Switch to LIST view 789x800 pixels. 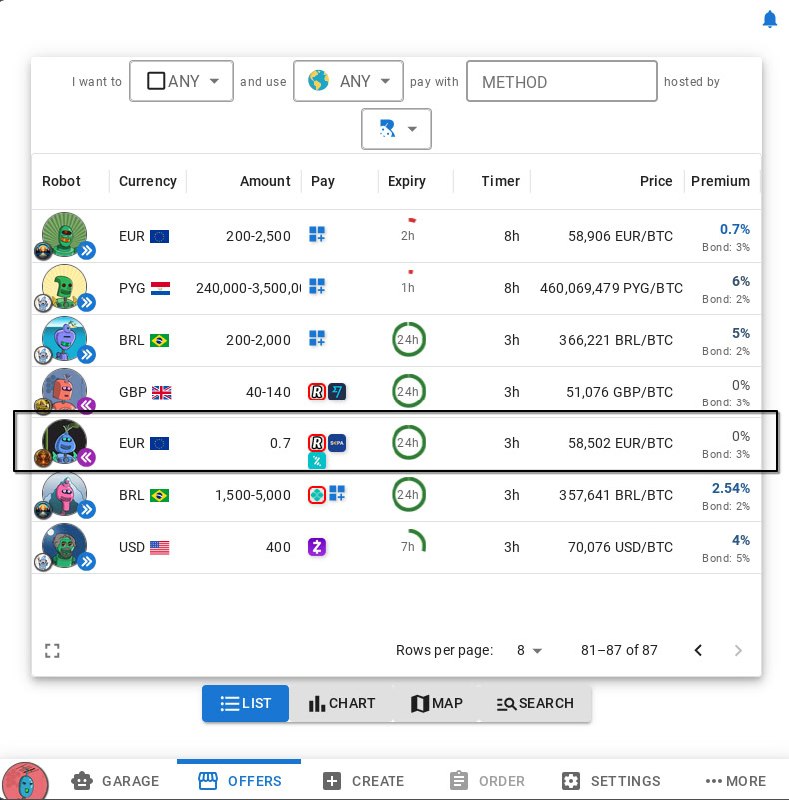(245, 703)
